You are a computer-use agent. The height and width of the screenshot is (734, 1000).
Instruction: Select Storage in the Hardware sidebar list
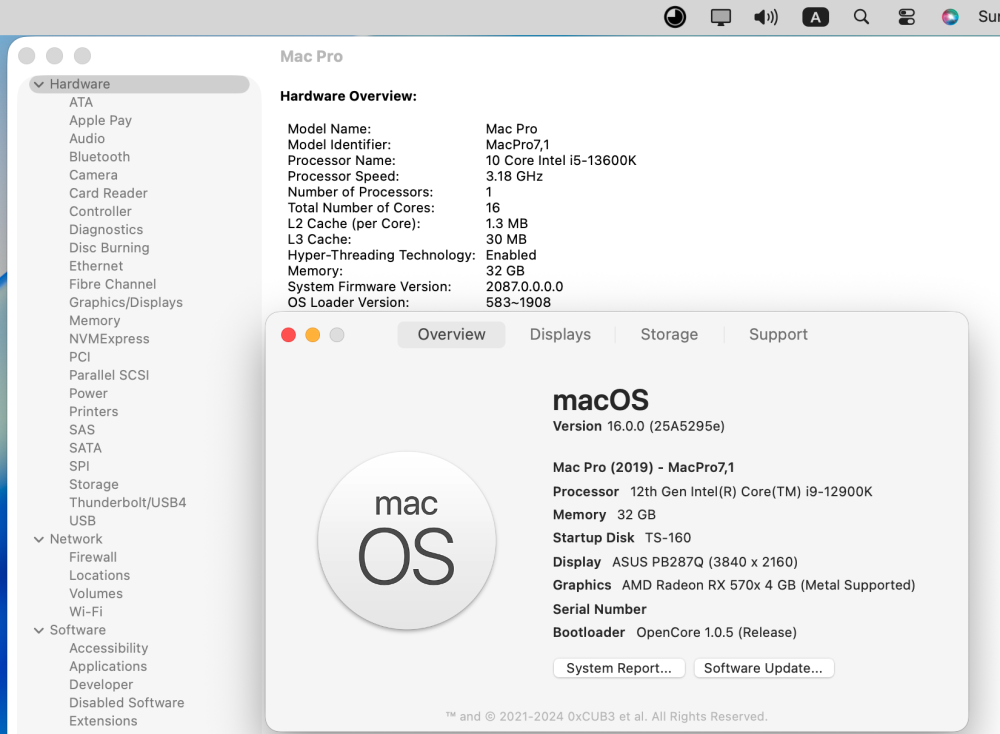(94, 484)
